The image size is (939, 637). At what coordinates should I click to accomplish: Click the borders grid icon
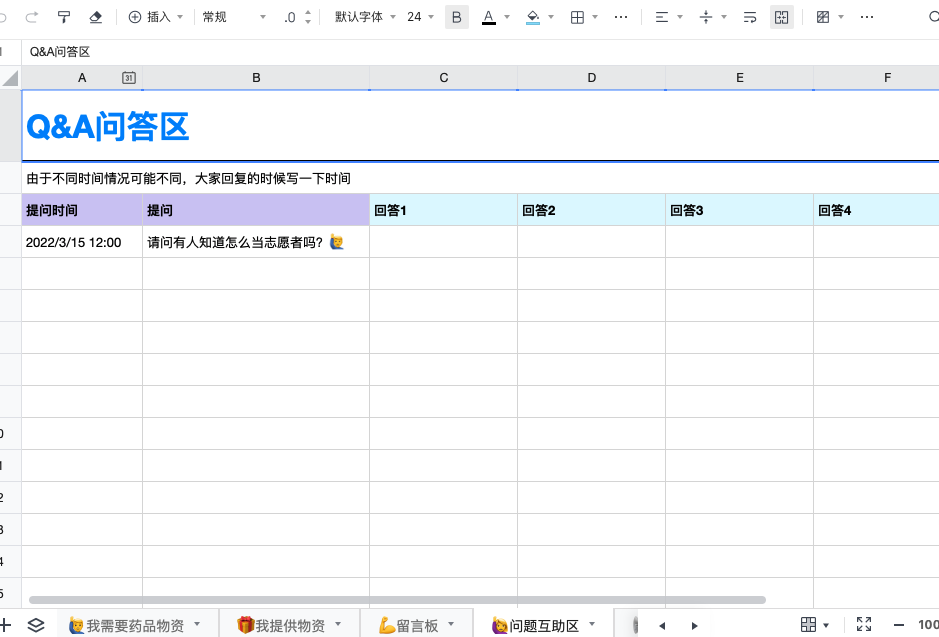577,17
